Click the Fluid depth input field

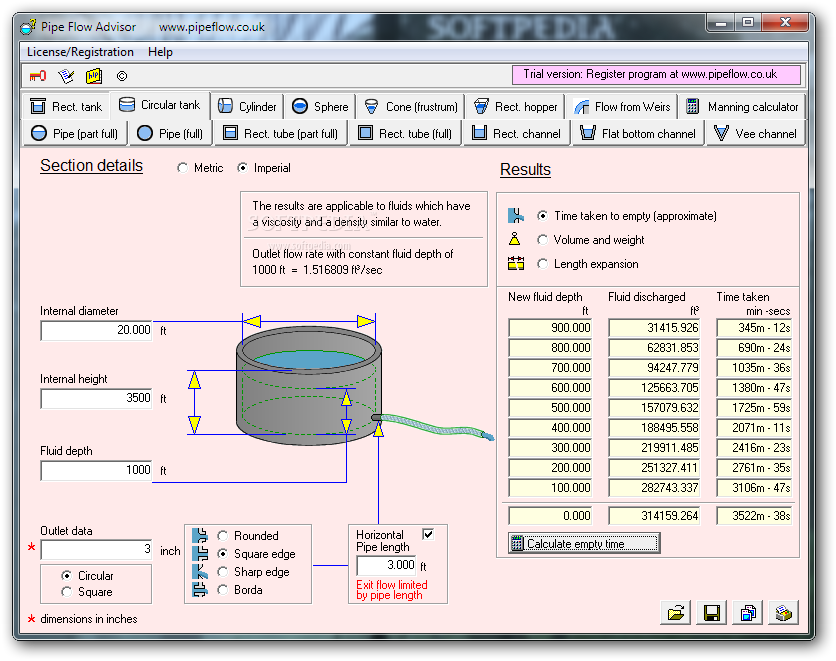[x=97, y=471]
